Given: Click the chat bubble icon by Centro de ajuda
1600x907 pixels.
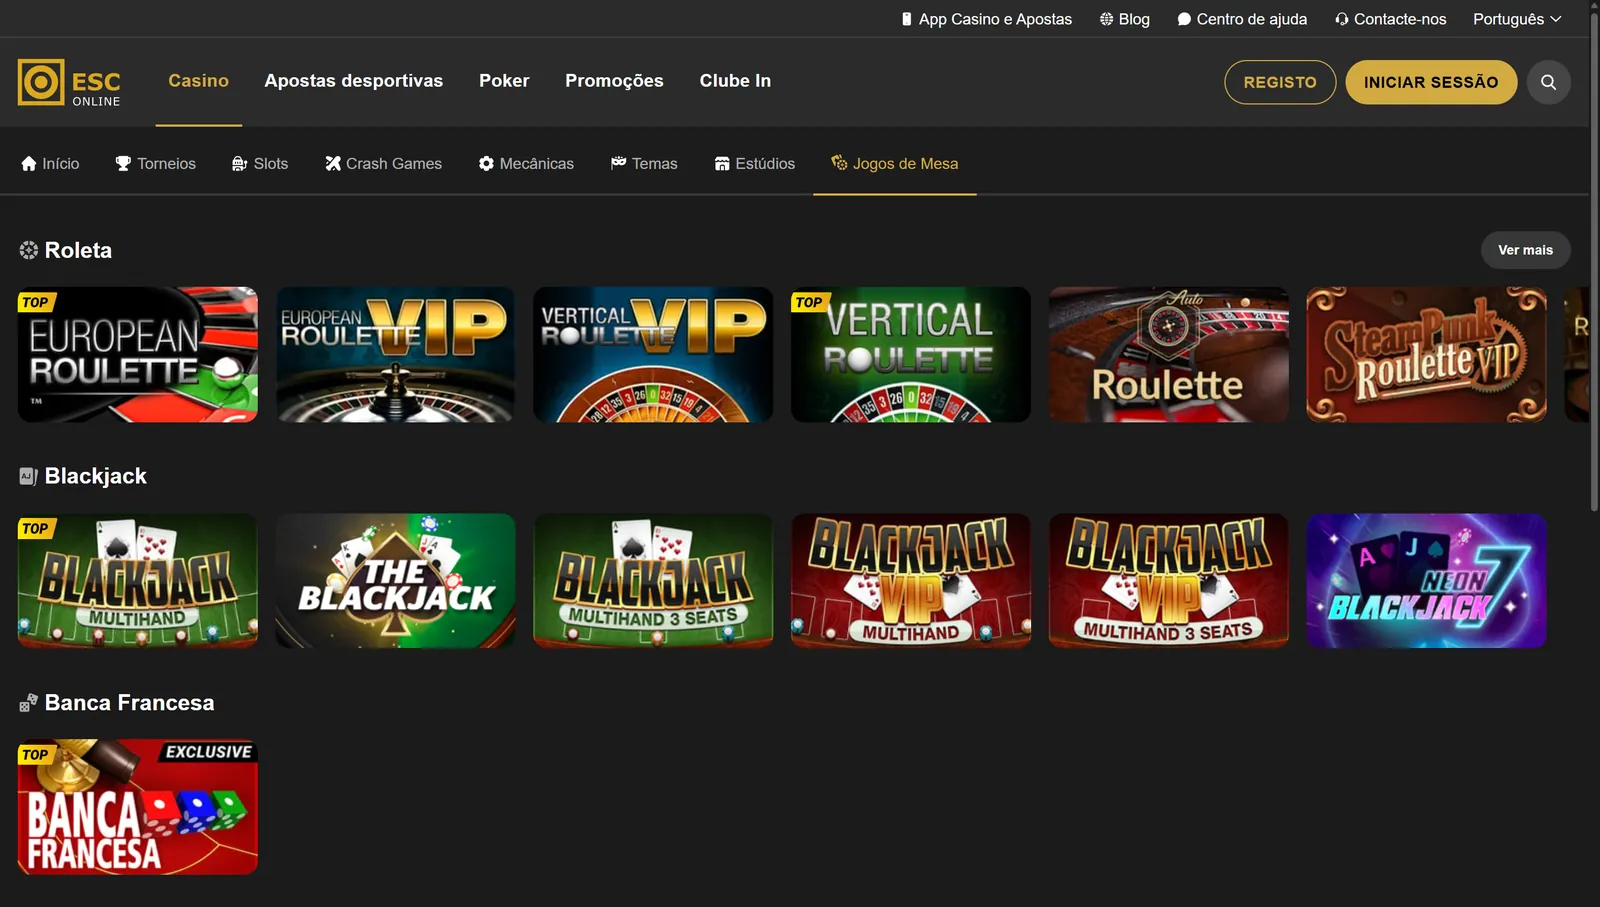Looking at the screenshot, I should pos(1184,19).
